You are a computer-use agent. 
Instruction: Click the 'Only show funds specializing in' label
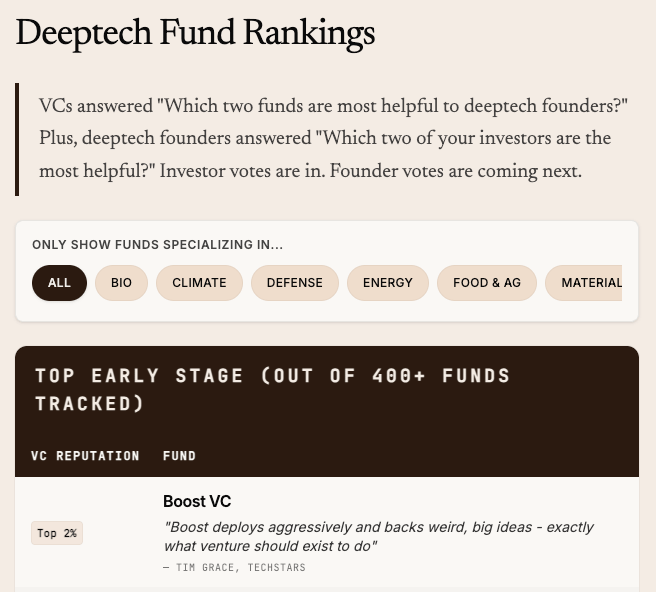click(x=158, y=245)
